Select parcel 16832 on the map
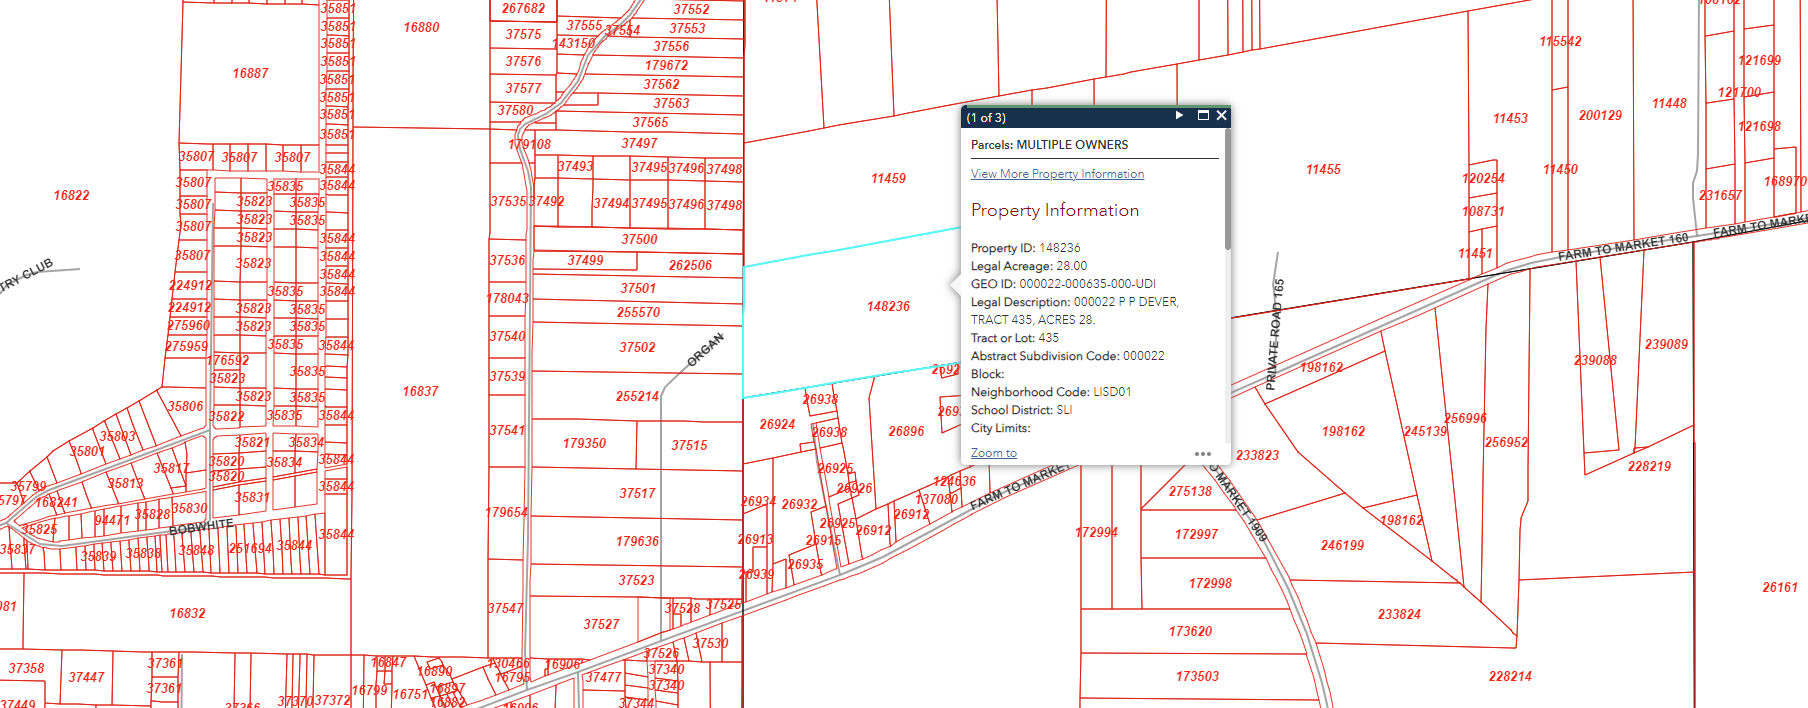 coord(187,614)
